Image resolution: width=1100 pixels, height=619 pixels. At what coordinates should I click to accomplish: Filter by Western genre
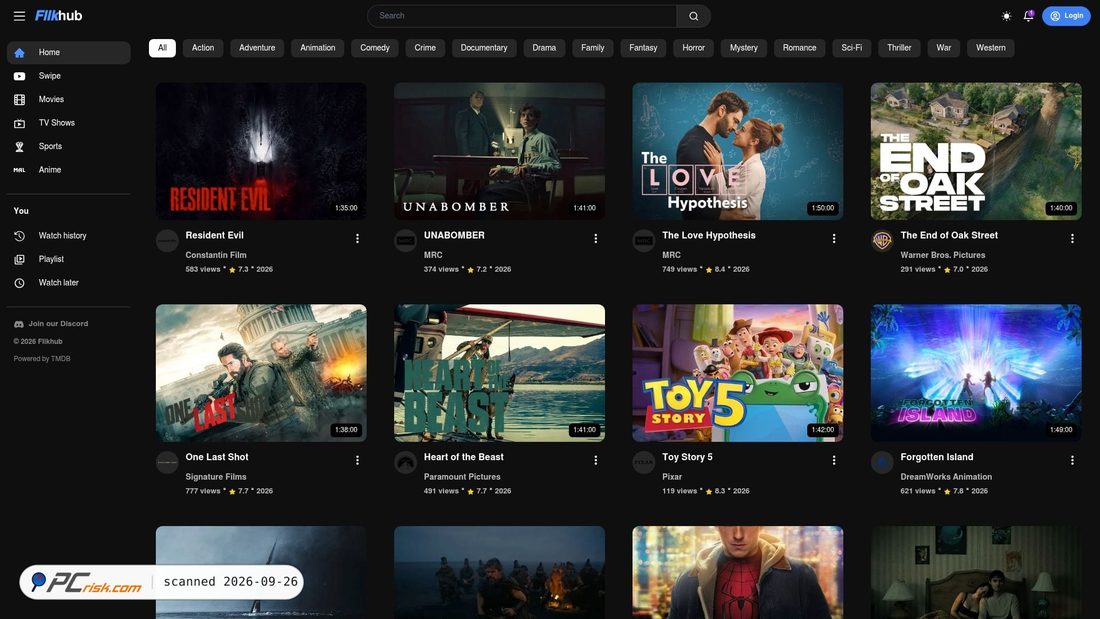pos(991,48)
